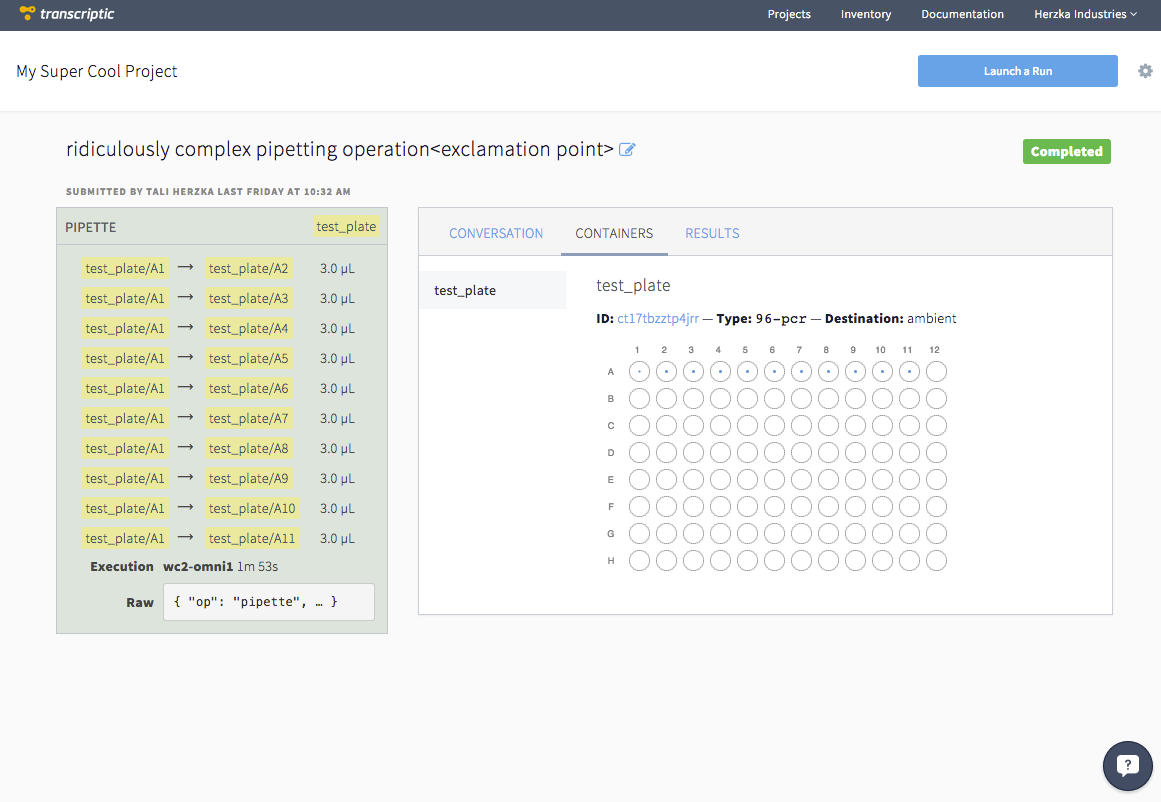Viewport: 1161px width, 802px height.
Task: Open Projects in the top navigation
Action: (x=789, y=15)
